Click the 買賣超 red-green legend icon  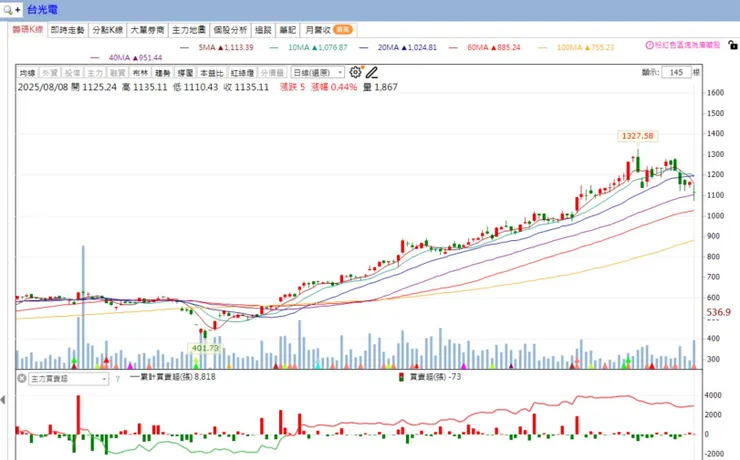402,377
